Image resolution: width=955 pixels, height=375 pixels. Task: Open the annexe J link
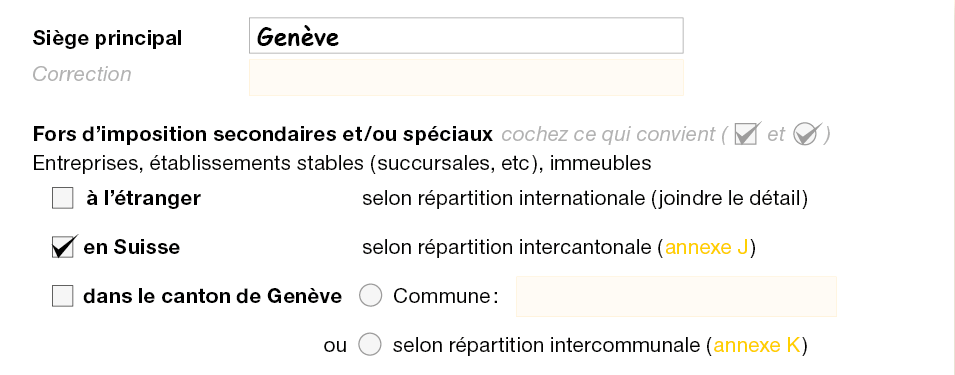click(x=707, y=248)
